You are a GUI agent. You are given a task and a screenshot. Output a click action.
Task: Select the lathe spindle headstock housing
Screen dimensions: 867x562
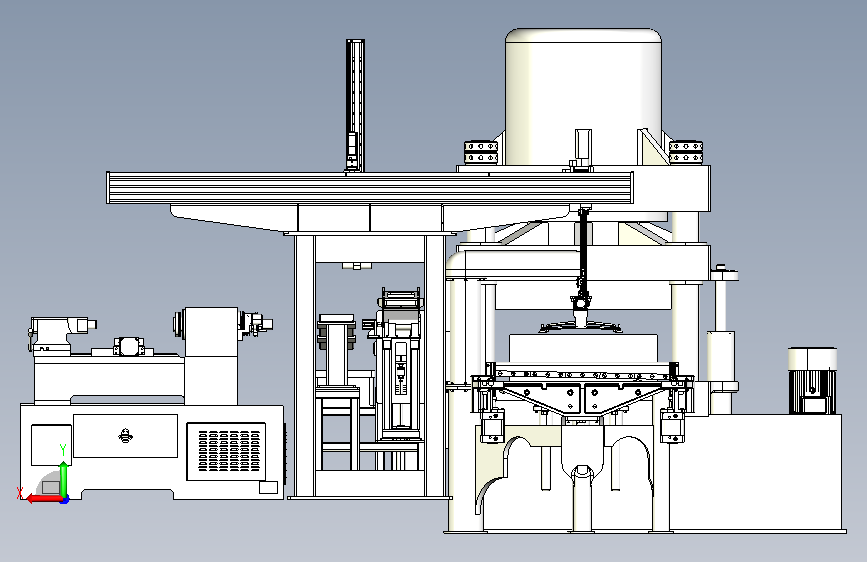click(211, 331)
